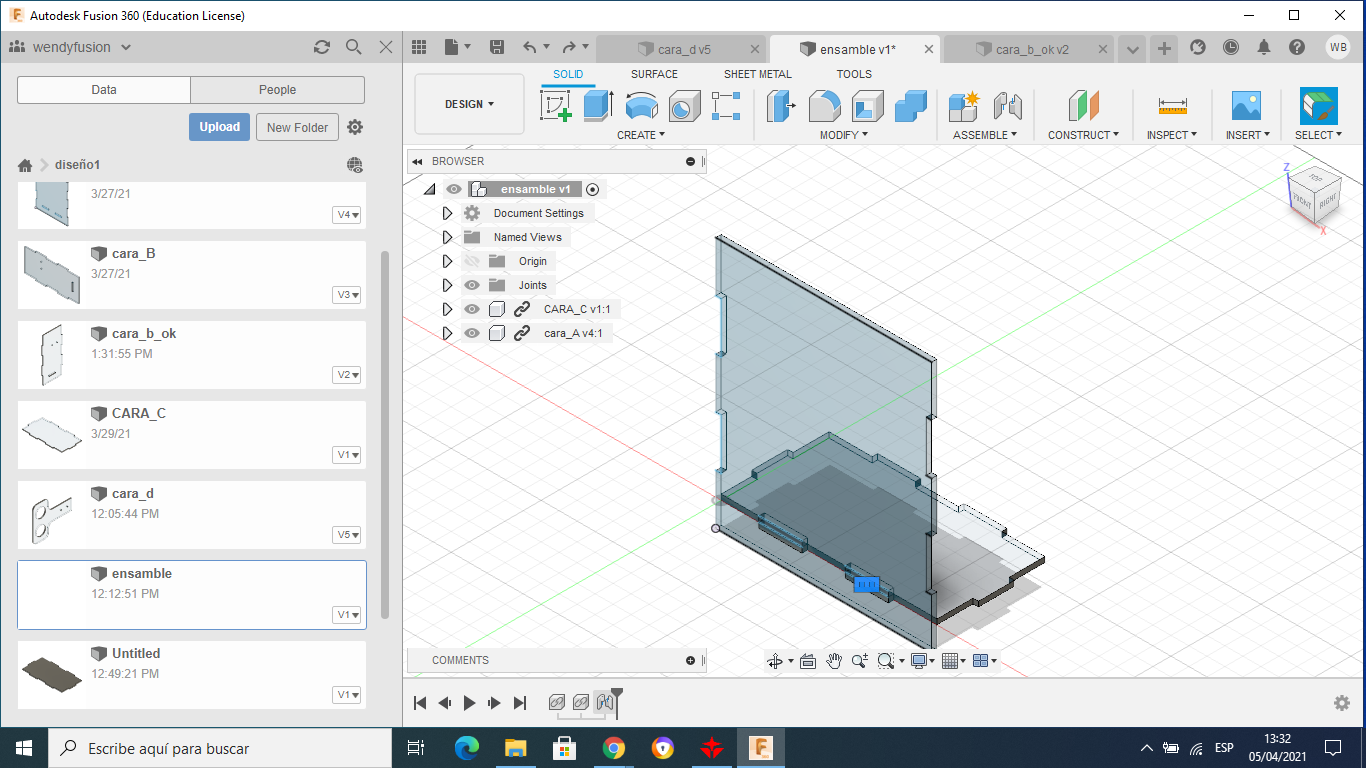Click the view cube FRONT face

[x=1303, y=199]
